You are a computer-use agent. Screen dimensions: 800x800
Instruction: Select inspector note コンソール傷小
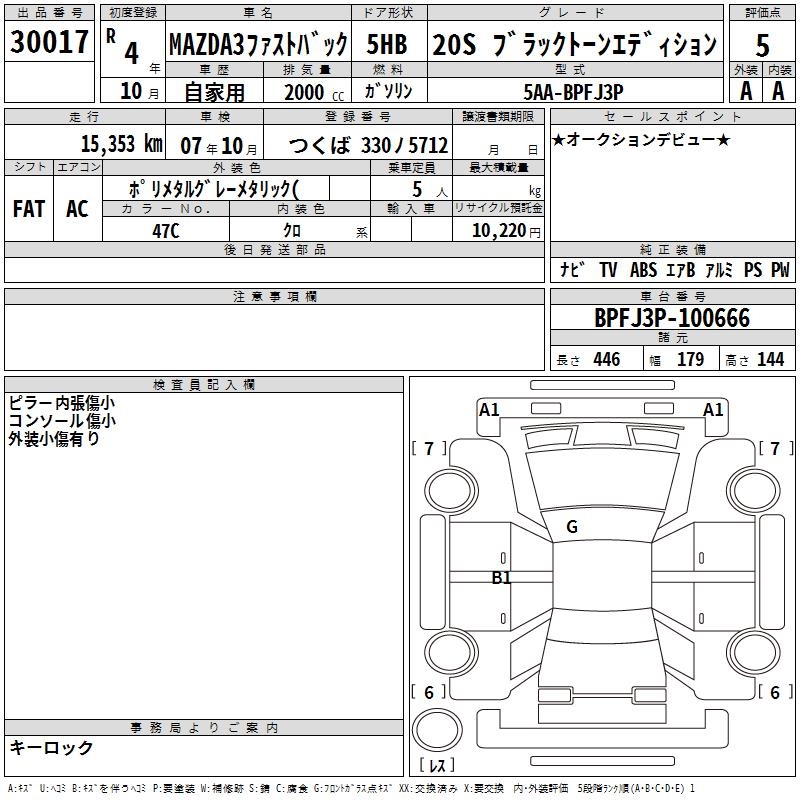[62, 420]
